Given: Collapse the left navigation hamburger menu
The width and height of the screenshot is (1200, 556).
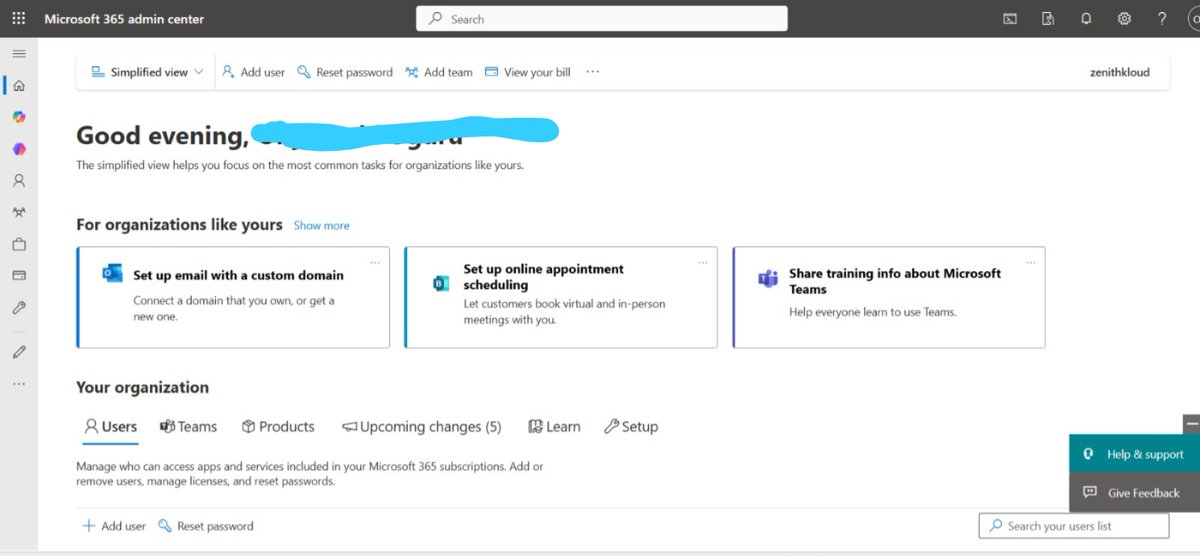Looking at the screenshot, I should coord(19,53).
